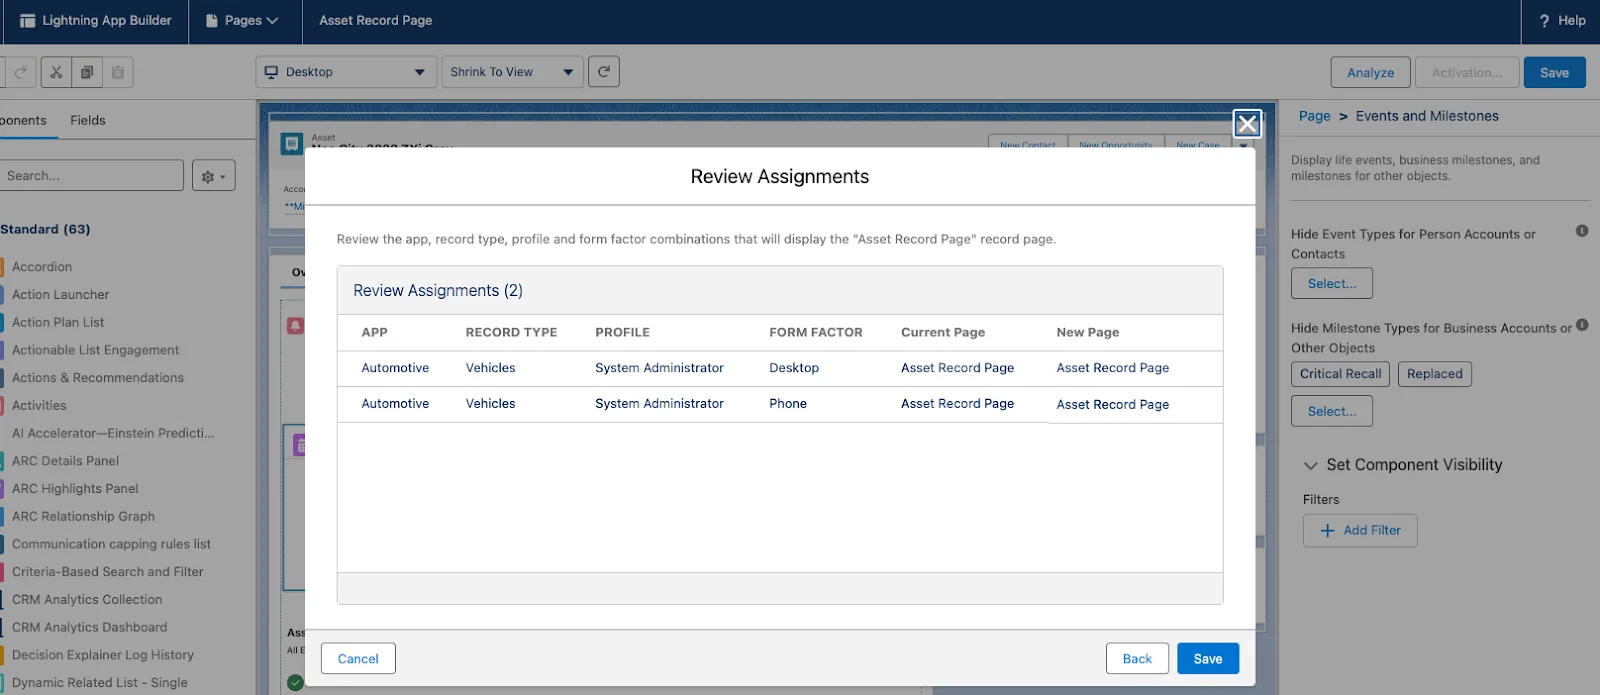Image resolution: width=1600 pixels, height=695 pixels.
Task: Select the Action Launcher component
Action: 60,295
